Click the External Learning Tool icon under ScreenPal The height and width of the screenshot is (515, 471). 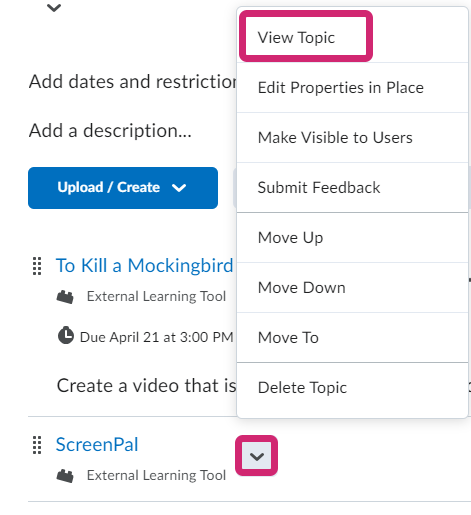tap(65, 476)
